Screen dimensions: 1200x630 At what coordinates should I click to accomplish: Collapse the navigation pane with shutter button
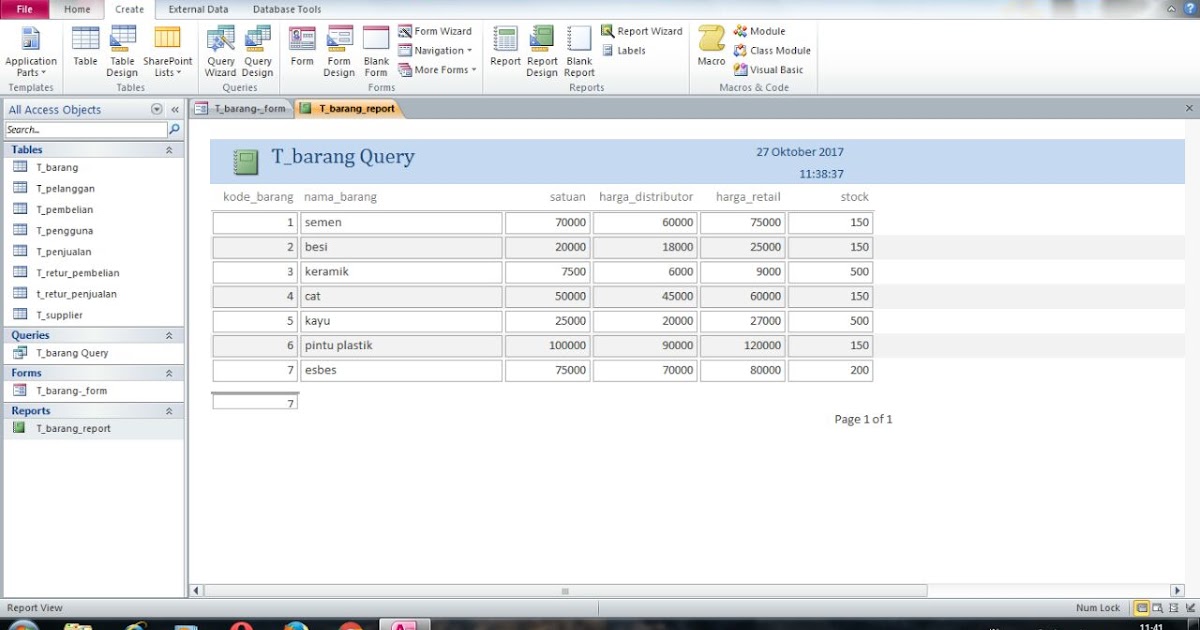175,110
